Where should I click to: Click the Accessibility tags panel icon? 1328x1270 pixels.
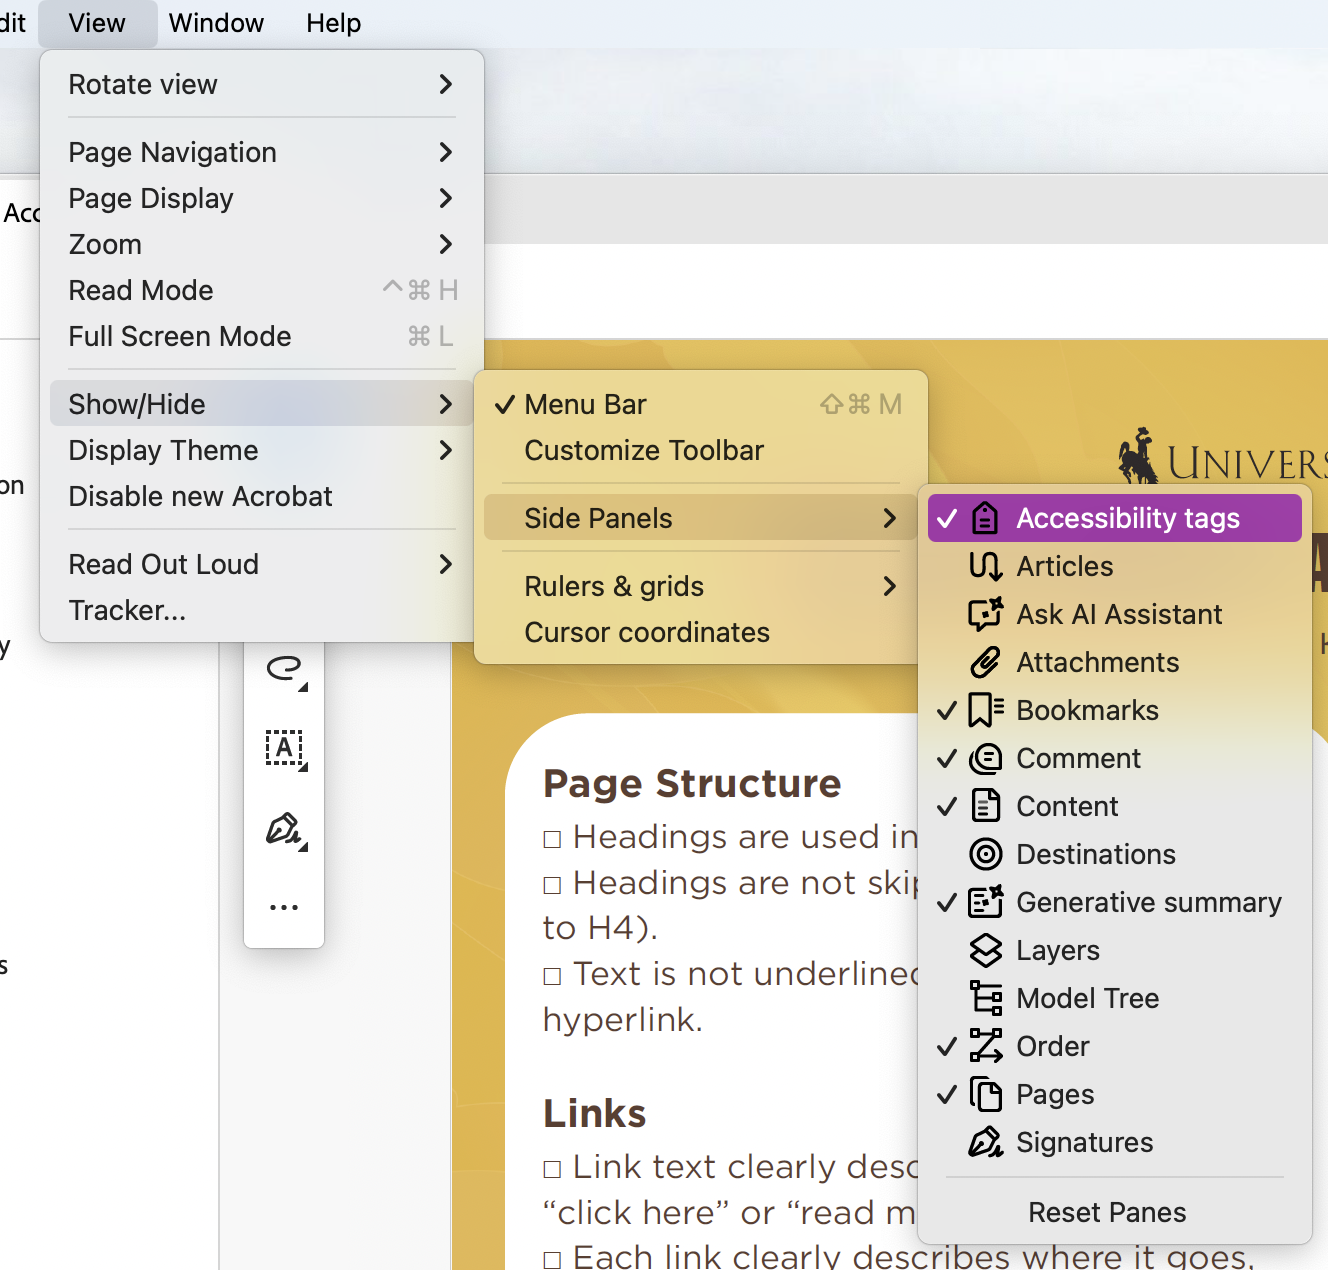click(985, 518)
